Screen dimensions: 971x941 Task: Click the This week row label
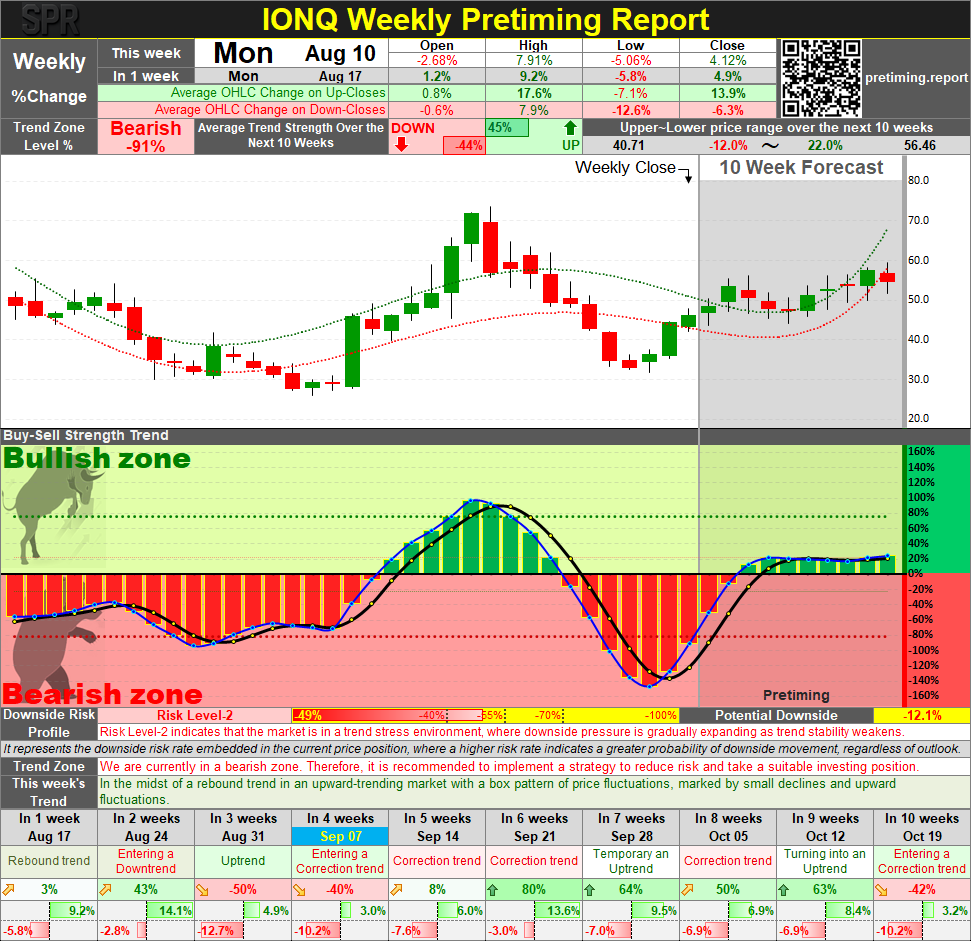[146, 53]
